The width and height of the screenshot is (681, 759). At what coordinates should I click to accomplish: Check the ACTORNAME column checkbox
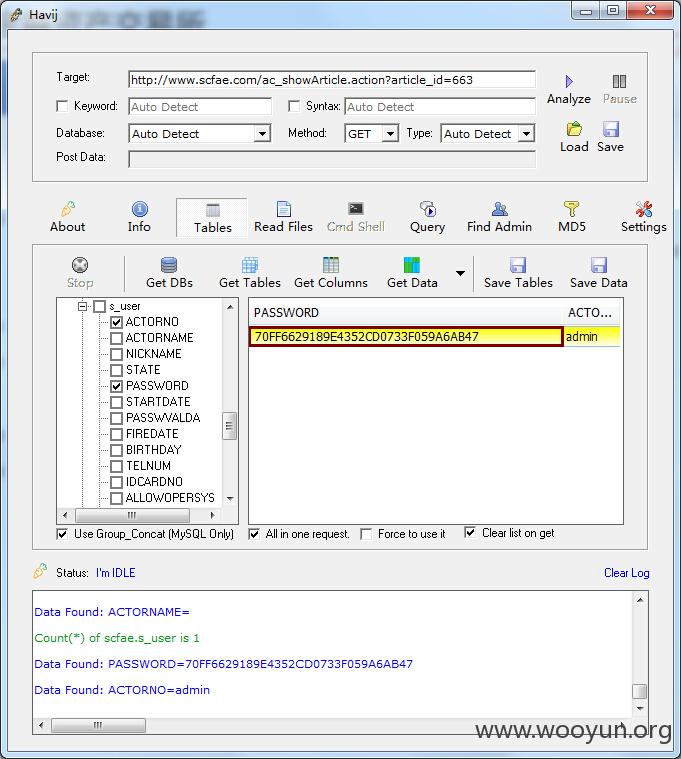click(116, 338)
